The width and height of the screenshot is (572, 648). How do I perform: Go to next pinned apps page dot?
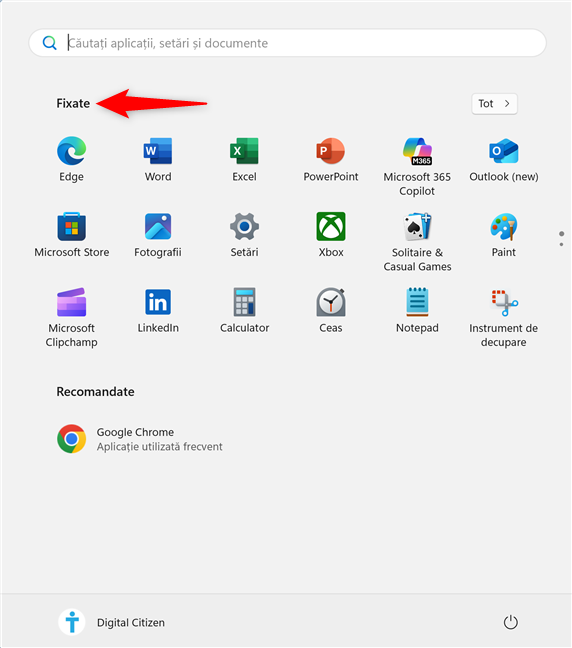pyautogui.click(x=561, y=244)
